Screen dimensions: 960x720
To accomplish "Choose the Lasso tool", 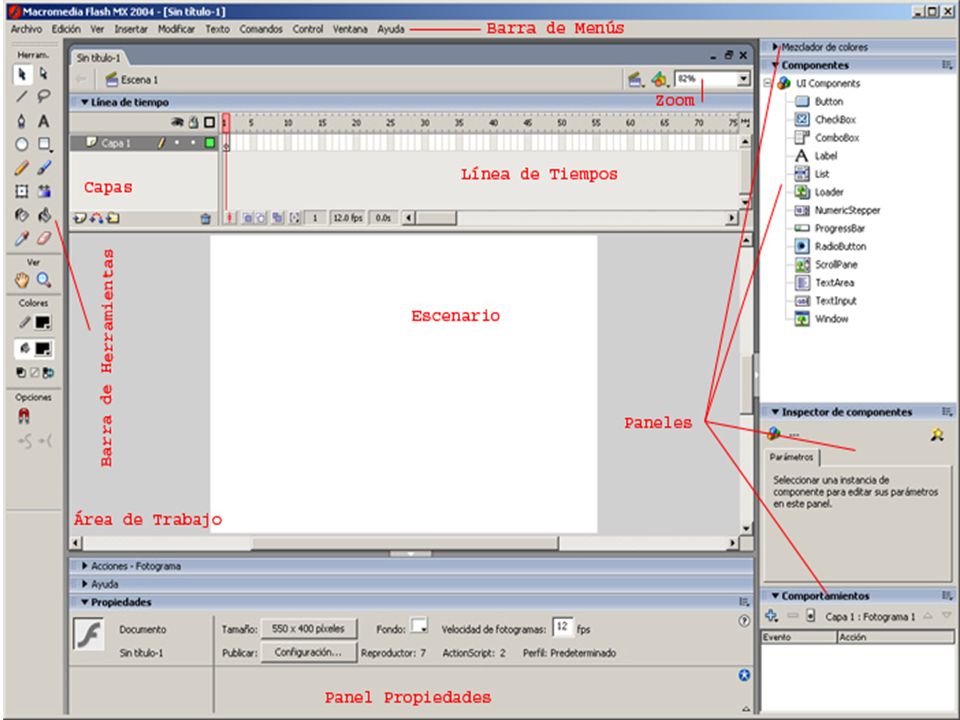I will tap(43, 97).
